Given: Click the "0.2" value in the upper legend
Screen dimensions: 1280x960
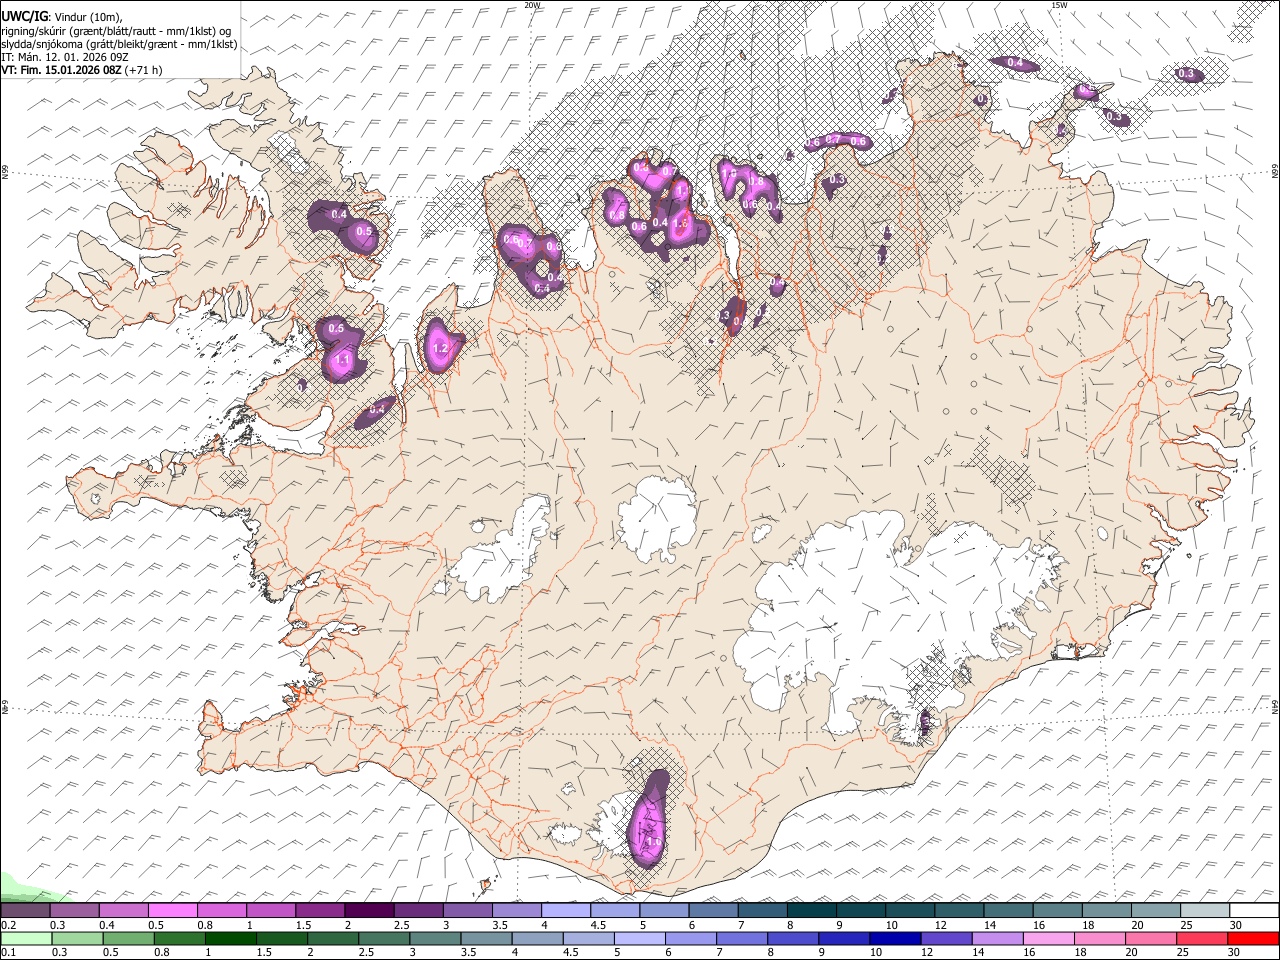Looking at the screenshot, I should coord(7,925).
